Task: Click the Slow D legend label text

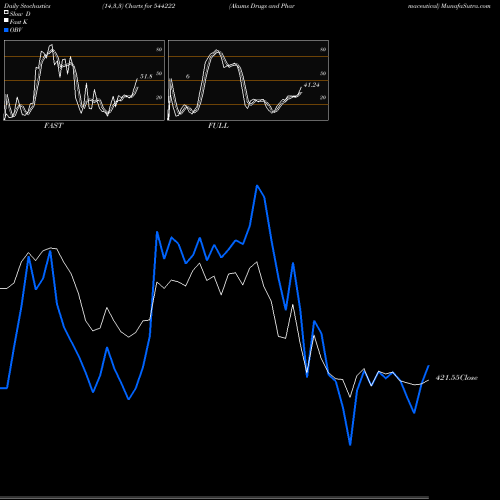Action: tap(20, 14)
